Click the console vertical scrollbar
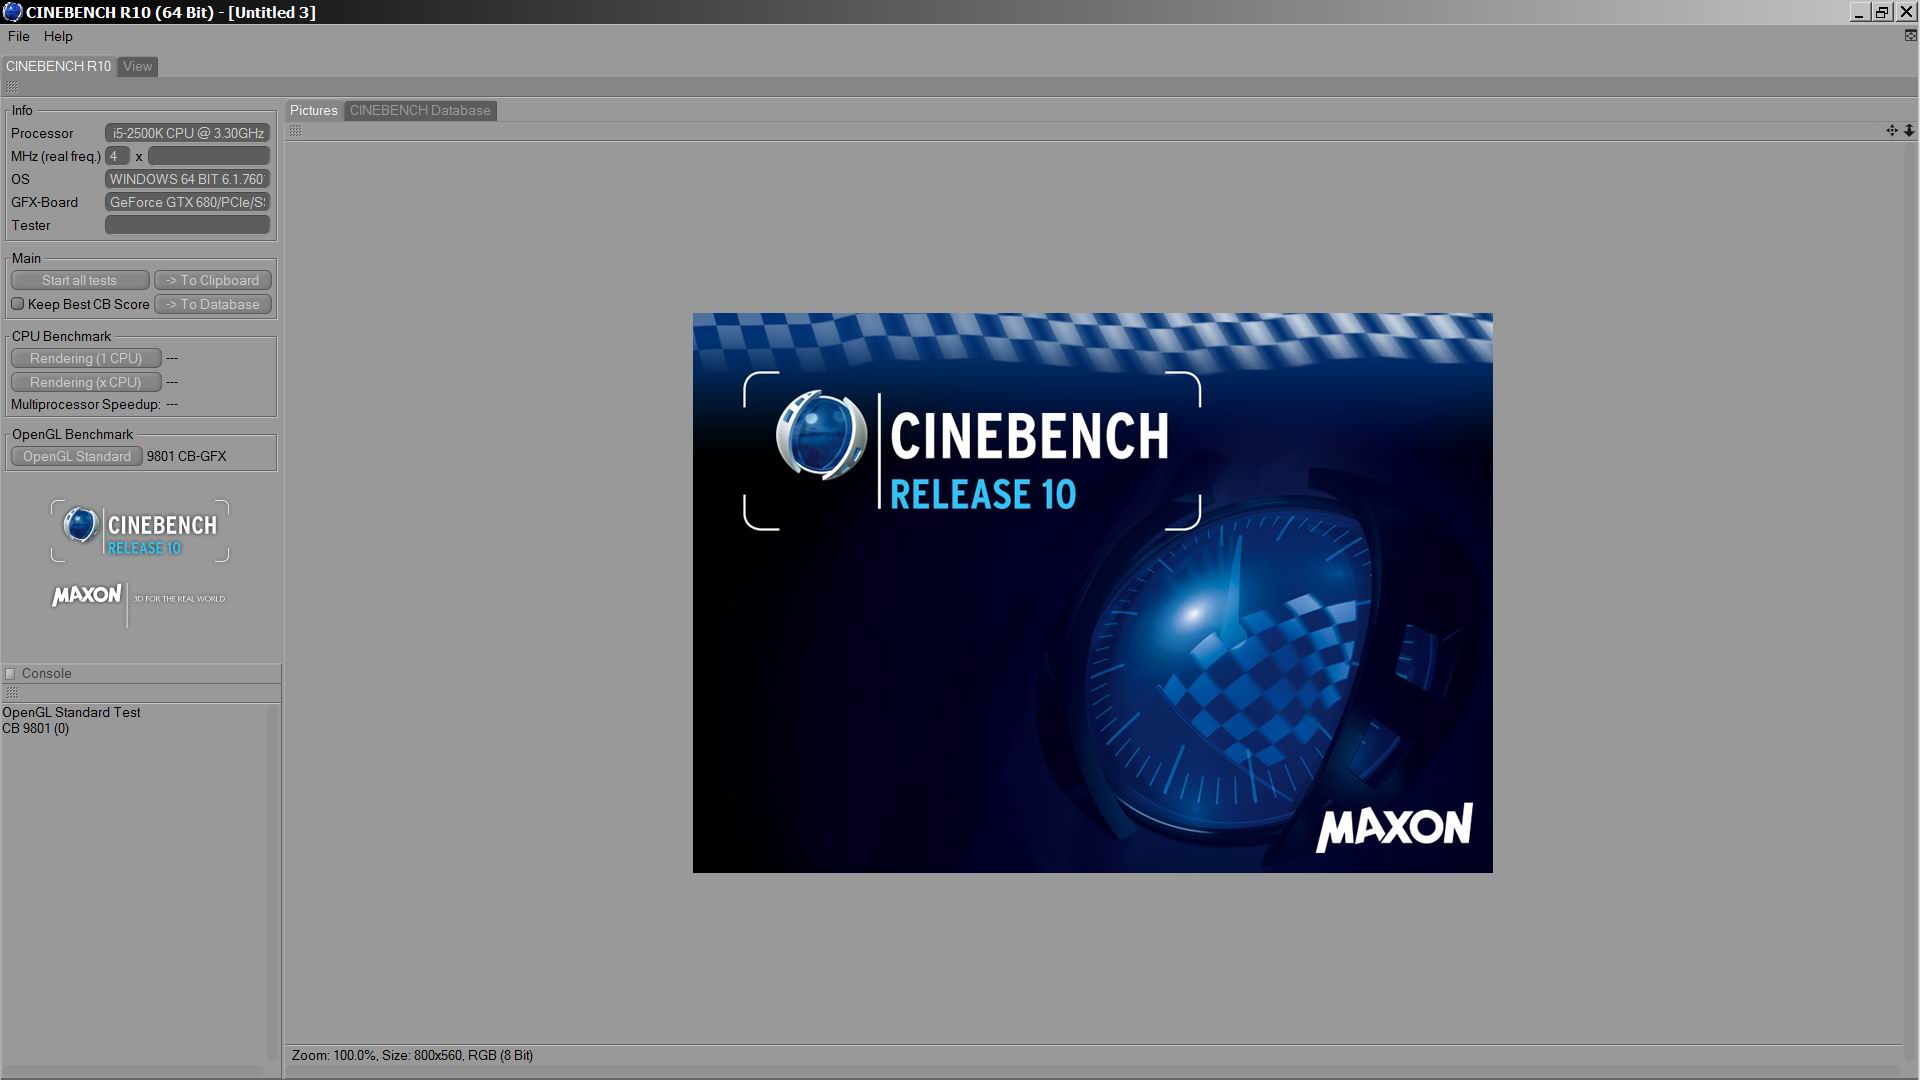1920x1080 pixels. coord(271,880)
